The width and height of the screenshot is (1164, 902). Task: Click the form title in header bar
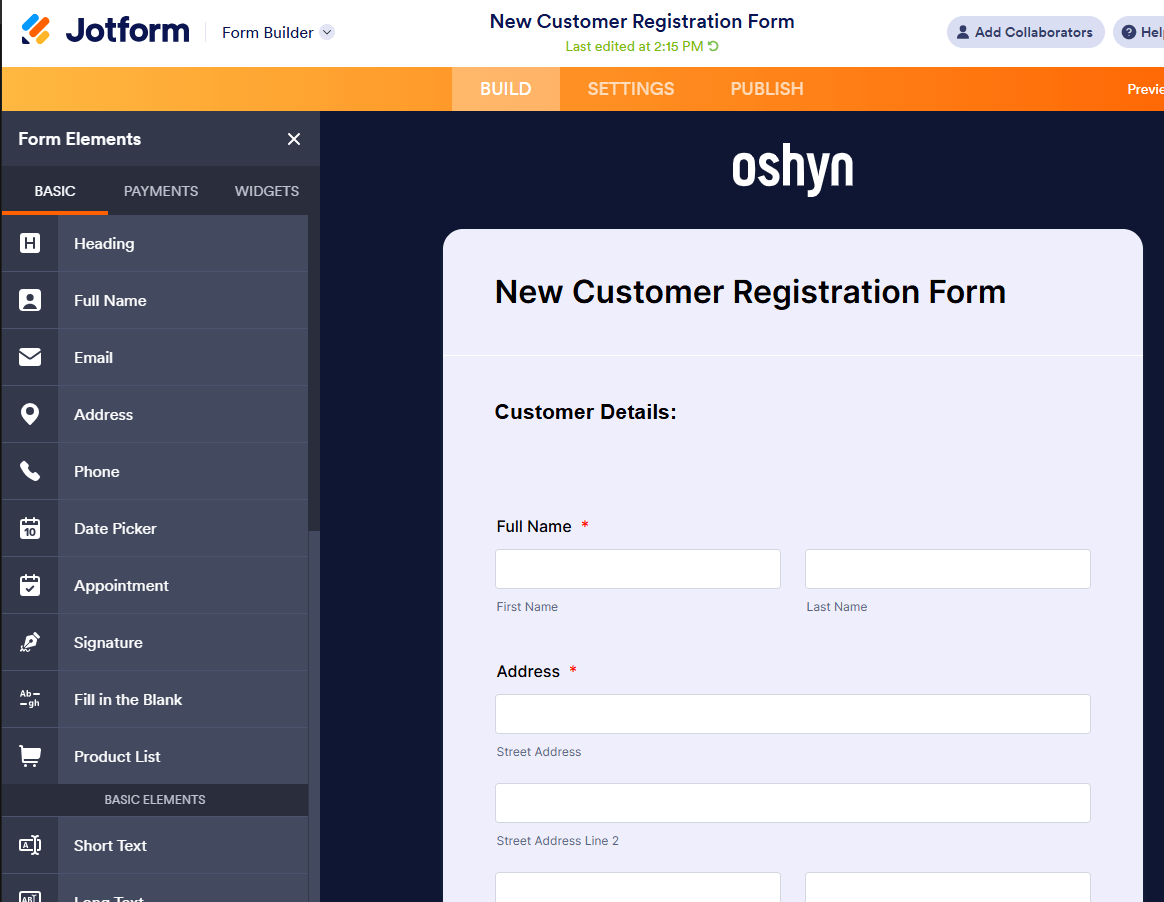point(641,22)
